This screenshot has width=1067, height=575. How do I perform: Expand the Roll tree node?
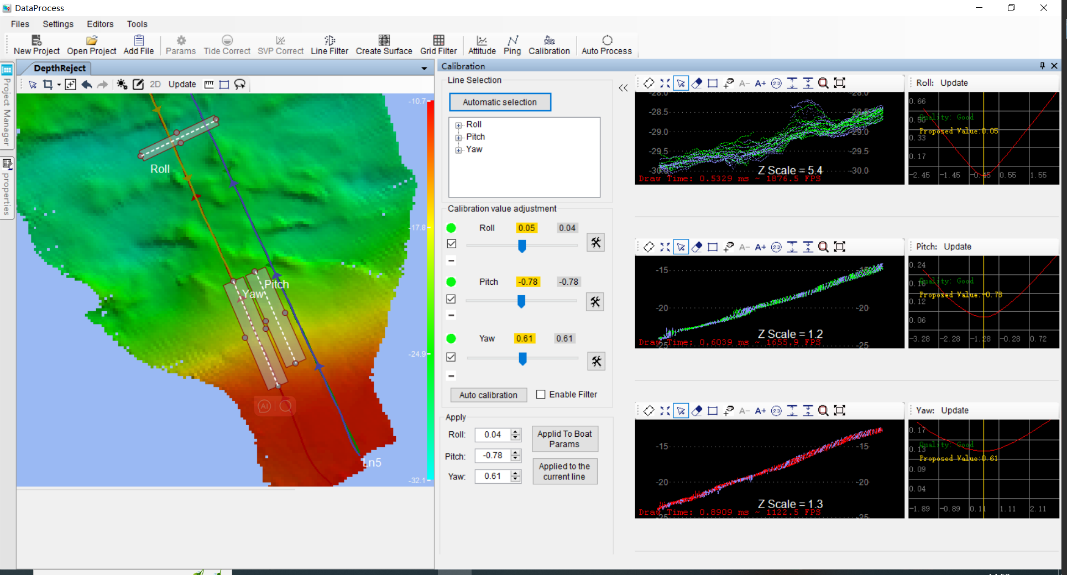[459, 125]
